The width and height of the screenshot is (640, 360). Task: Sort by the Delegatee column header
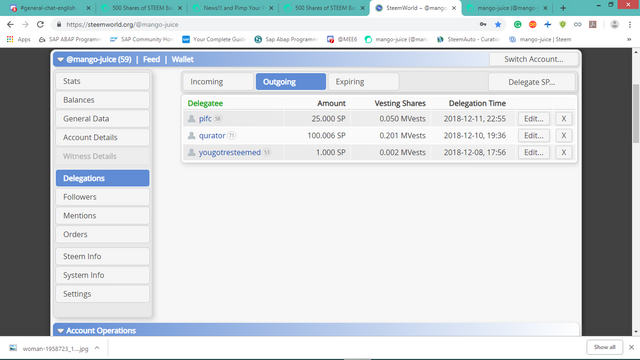pyautogui.click(x=205, y=103)
